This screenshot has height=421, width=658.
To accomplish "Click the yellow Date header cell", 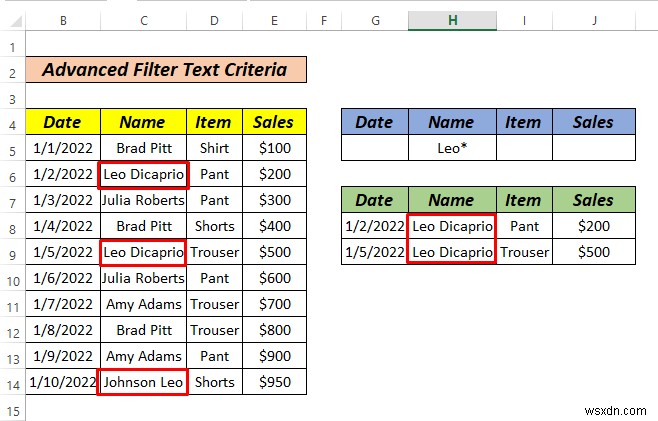I will [63, 122].
